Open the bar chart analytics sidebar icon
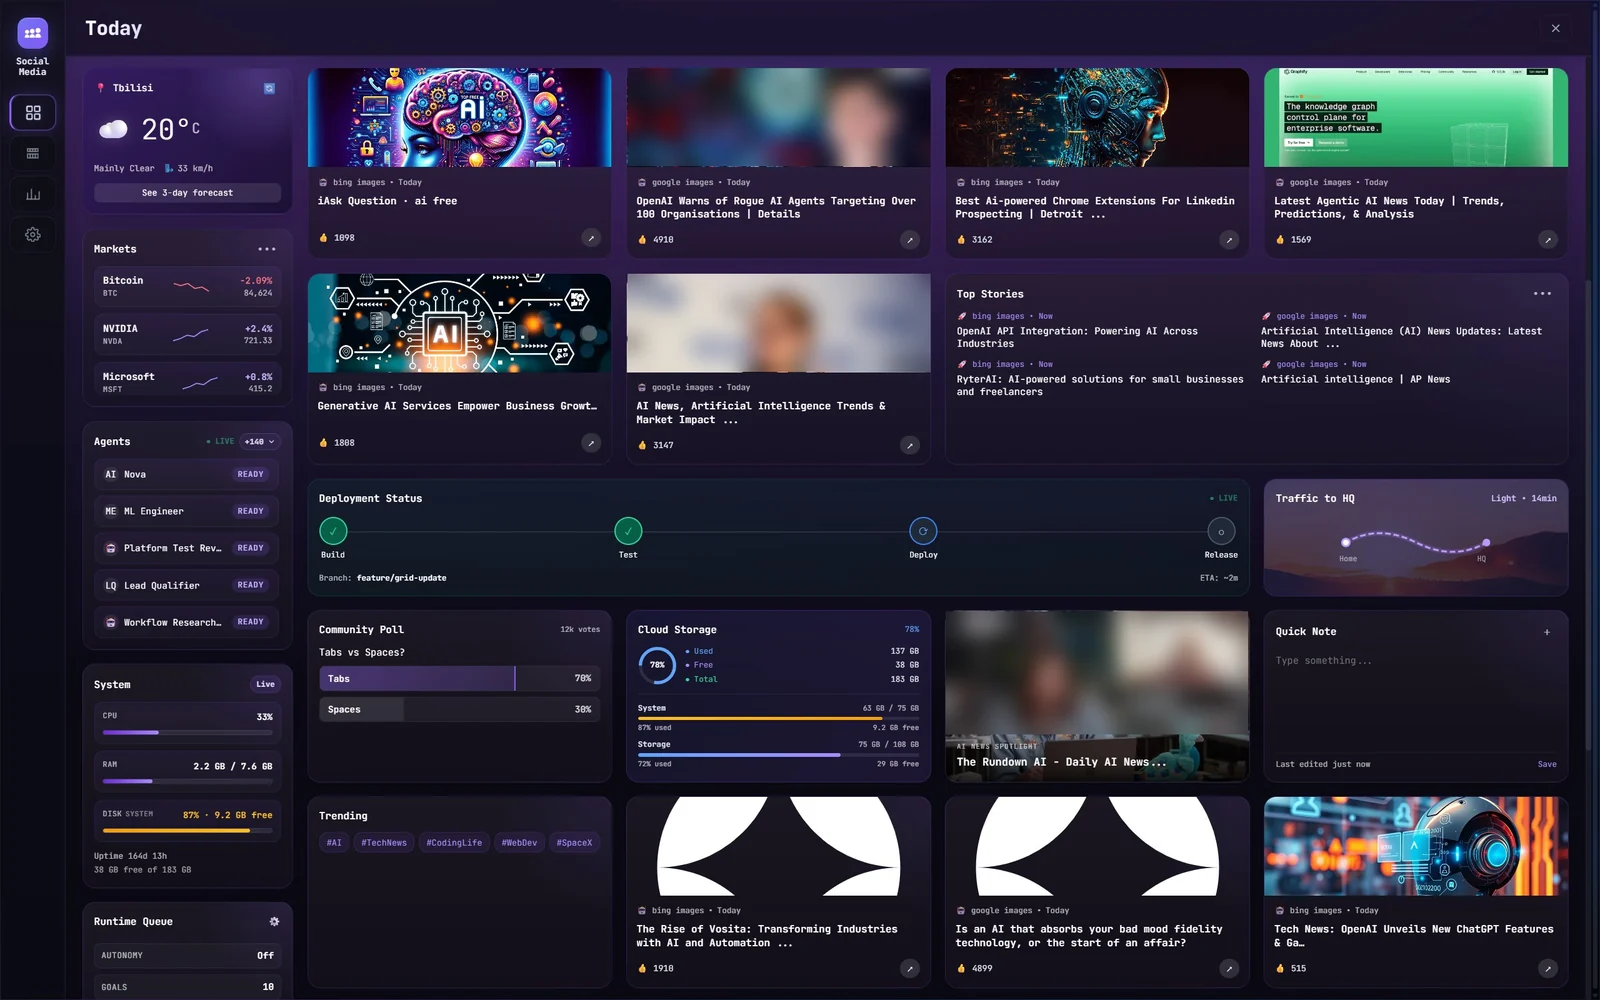The image size is (1600, 1000). click(x=33, y=194)
